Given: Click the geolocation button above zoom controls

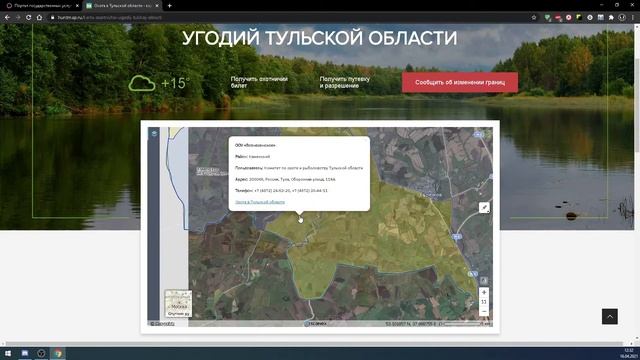Looking at the screenshot, I should click(484, 280).
